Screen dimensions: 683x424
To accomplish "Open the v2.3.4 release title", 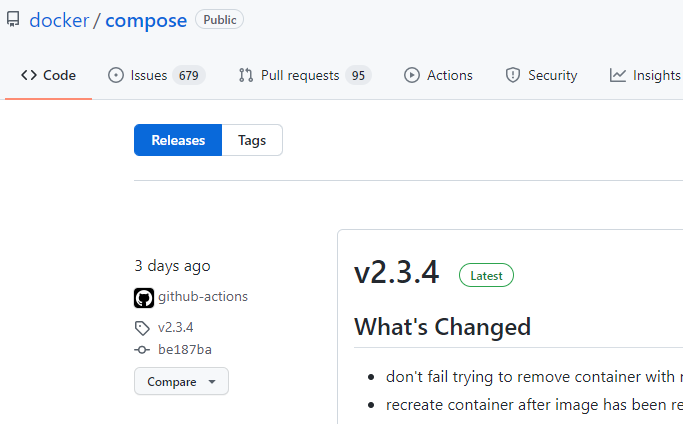I will point(396,272).
